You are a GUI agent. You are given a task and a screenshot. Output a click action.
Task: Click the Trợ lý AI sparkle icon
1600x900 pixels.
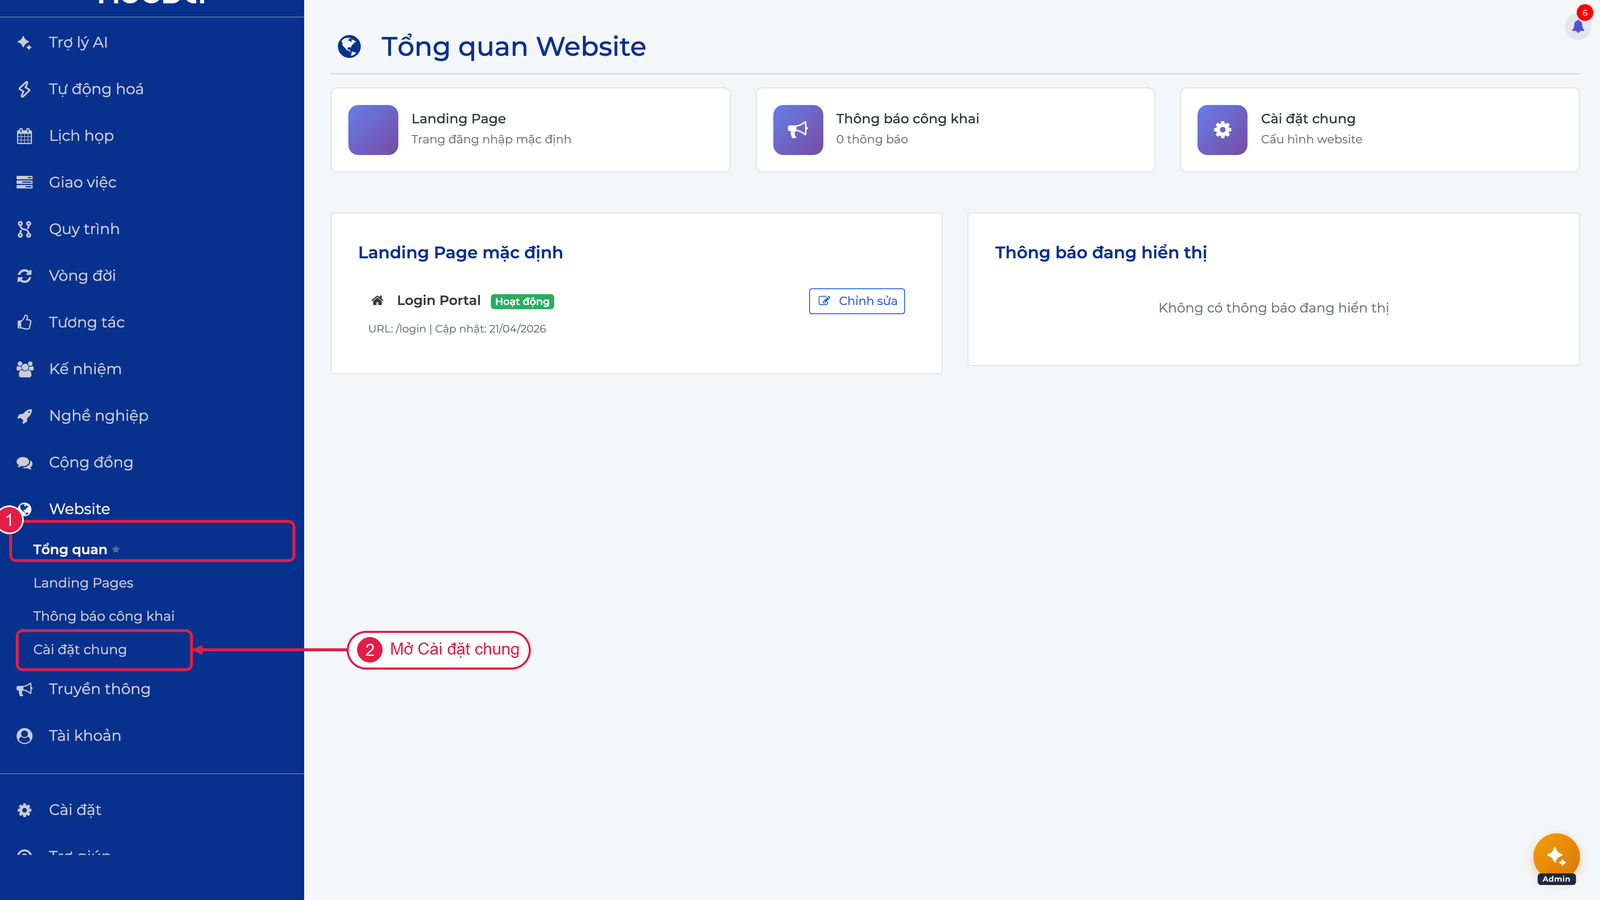pos(25,43)
